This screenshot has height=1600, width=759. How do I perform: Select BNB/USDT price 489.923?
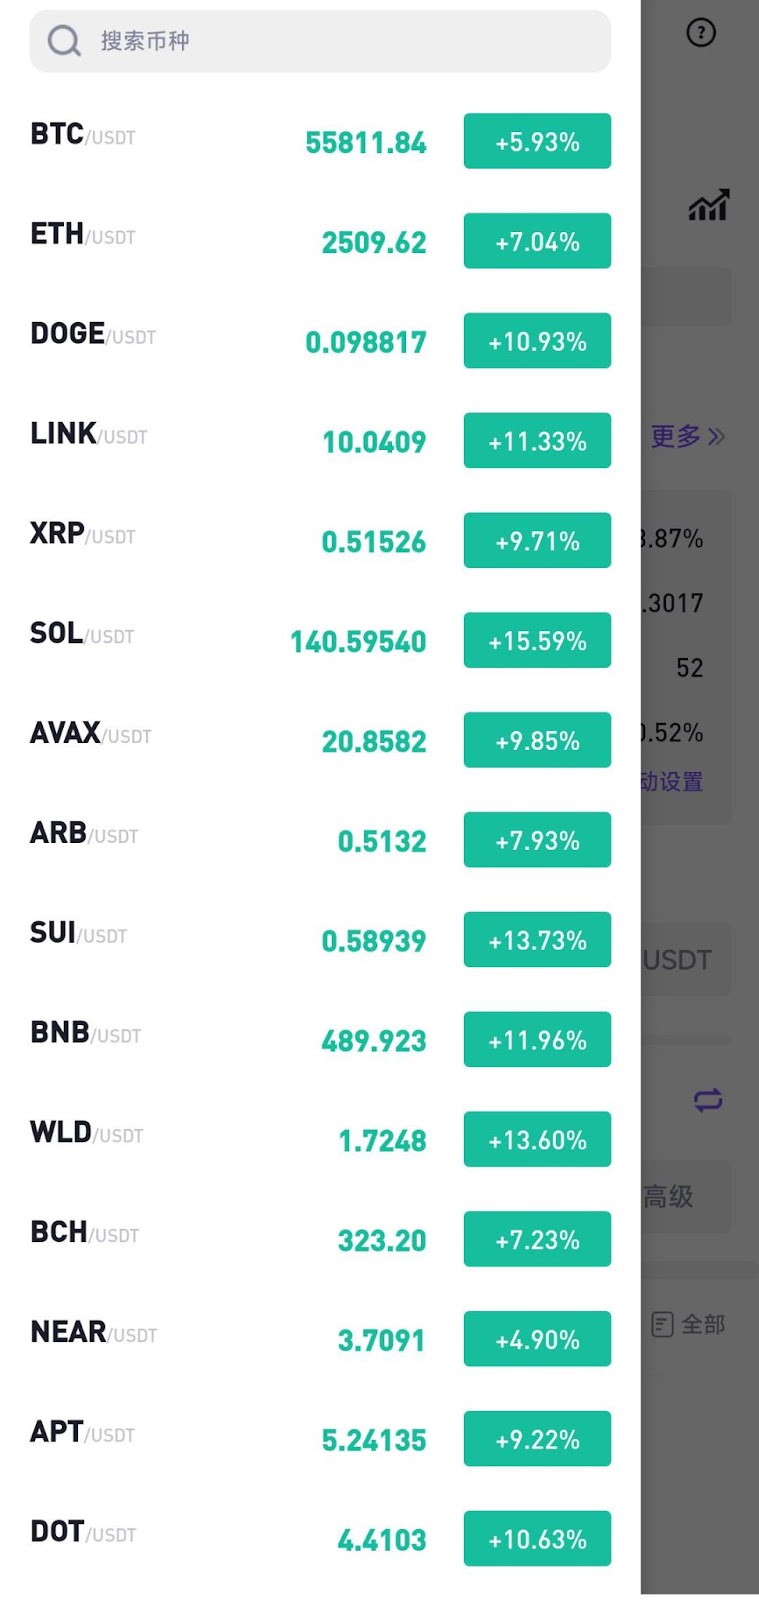tap(373, 1041)
